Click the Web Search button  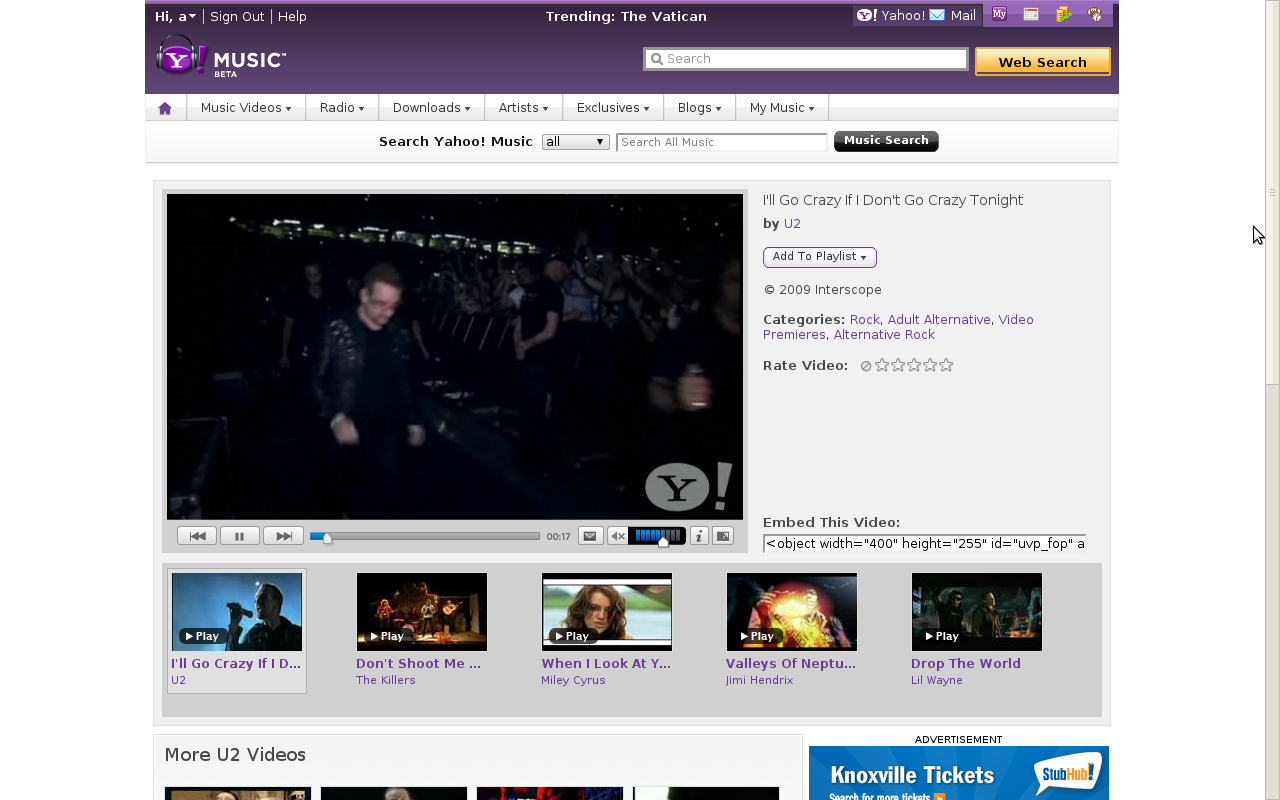[1042, 62]
